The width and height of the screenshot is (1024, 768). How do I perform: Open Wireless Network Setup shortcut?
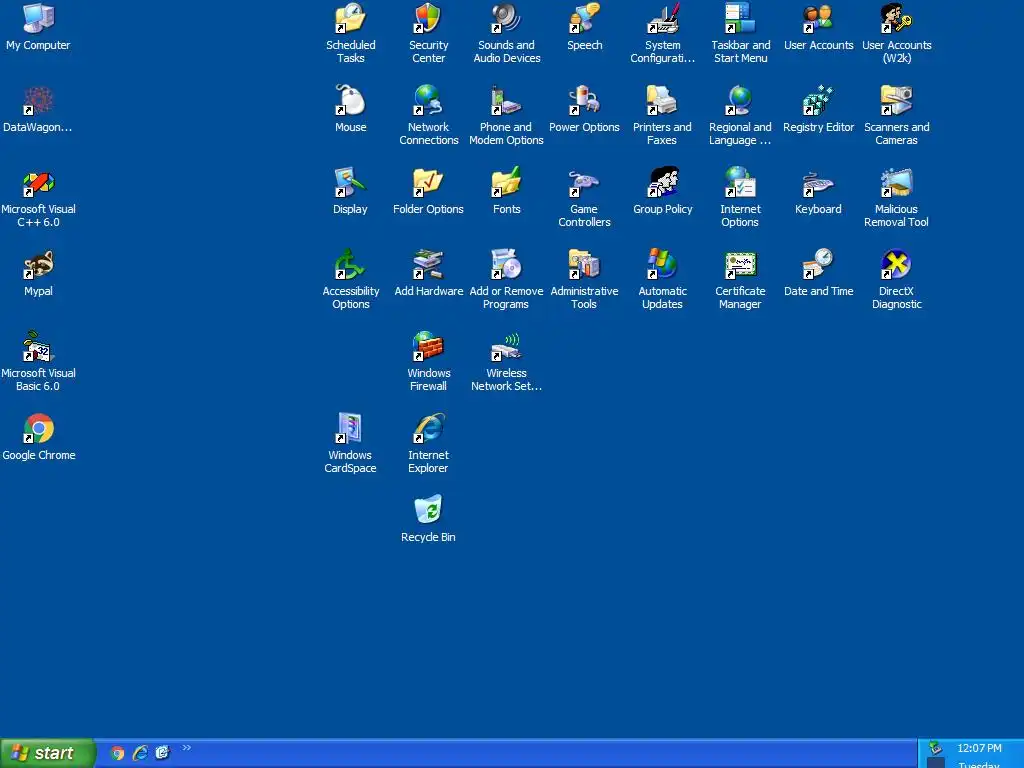(x=507, y=362)
